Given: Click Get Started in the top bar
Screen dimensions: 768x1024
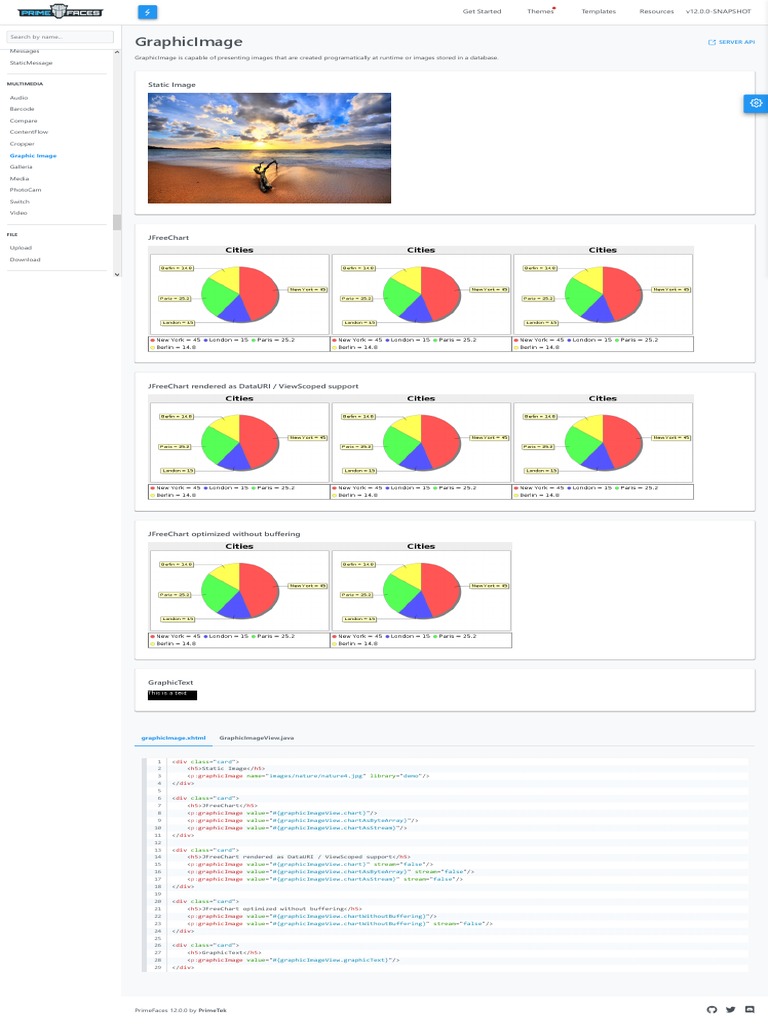Looking at the screenshot, I should (x=482, y=11).
